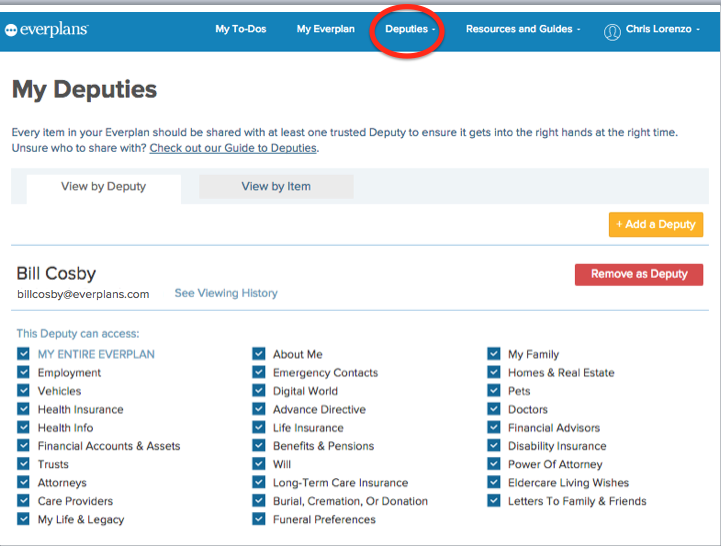Click the Everplans logo
The image size is (721, 546).
point(46,30)
